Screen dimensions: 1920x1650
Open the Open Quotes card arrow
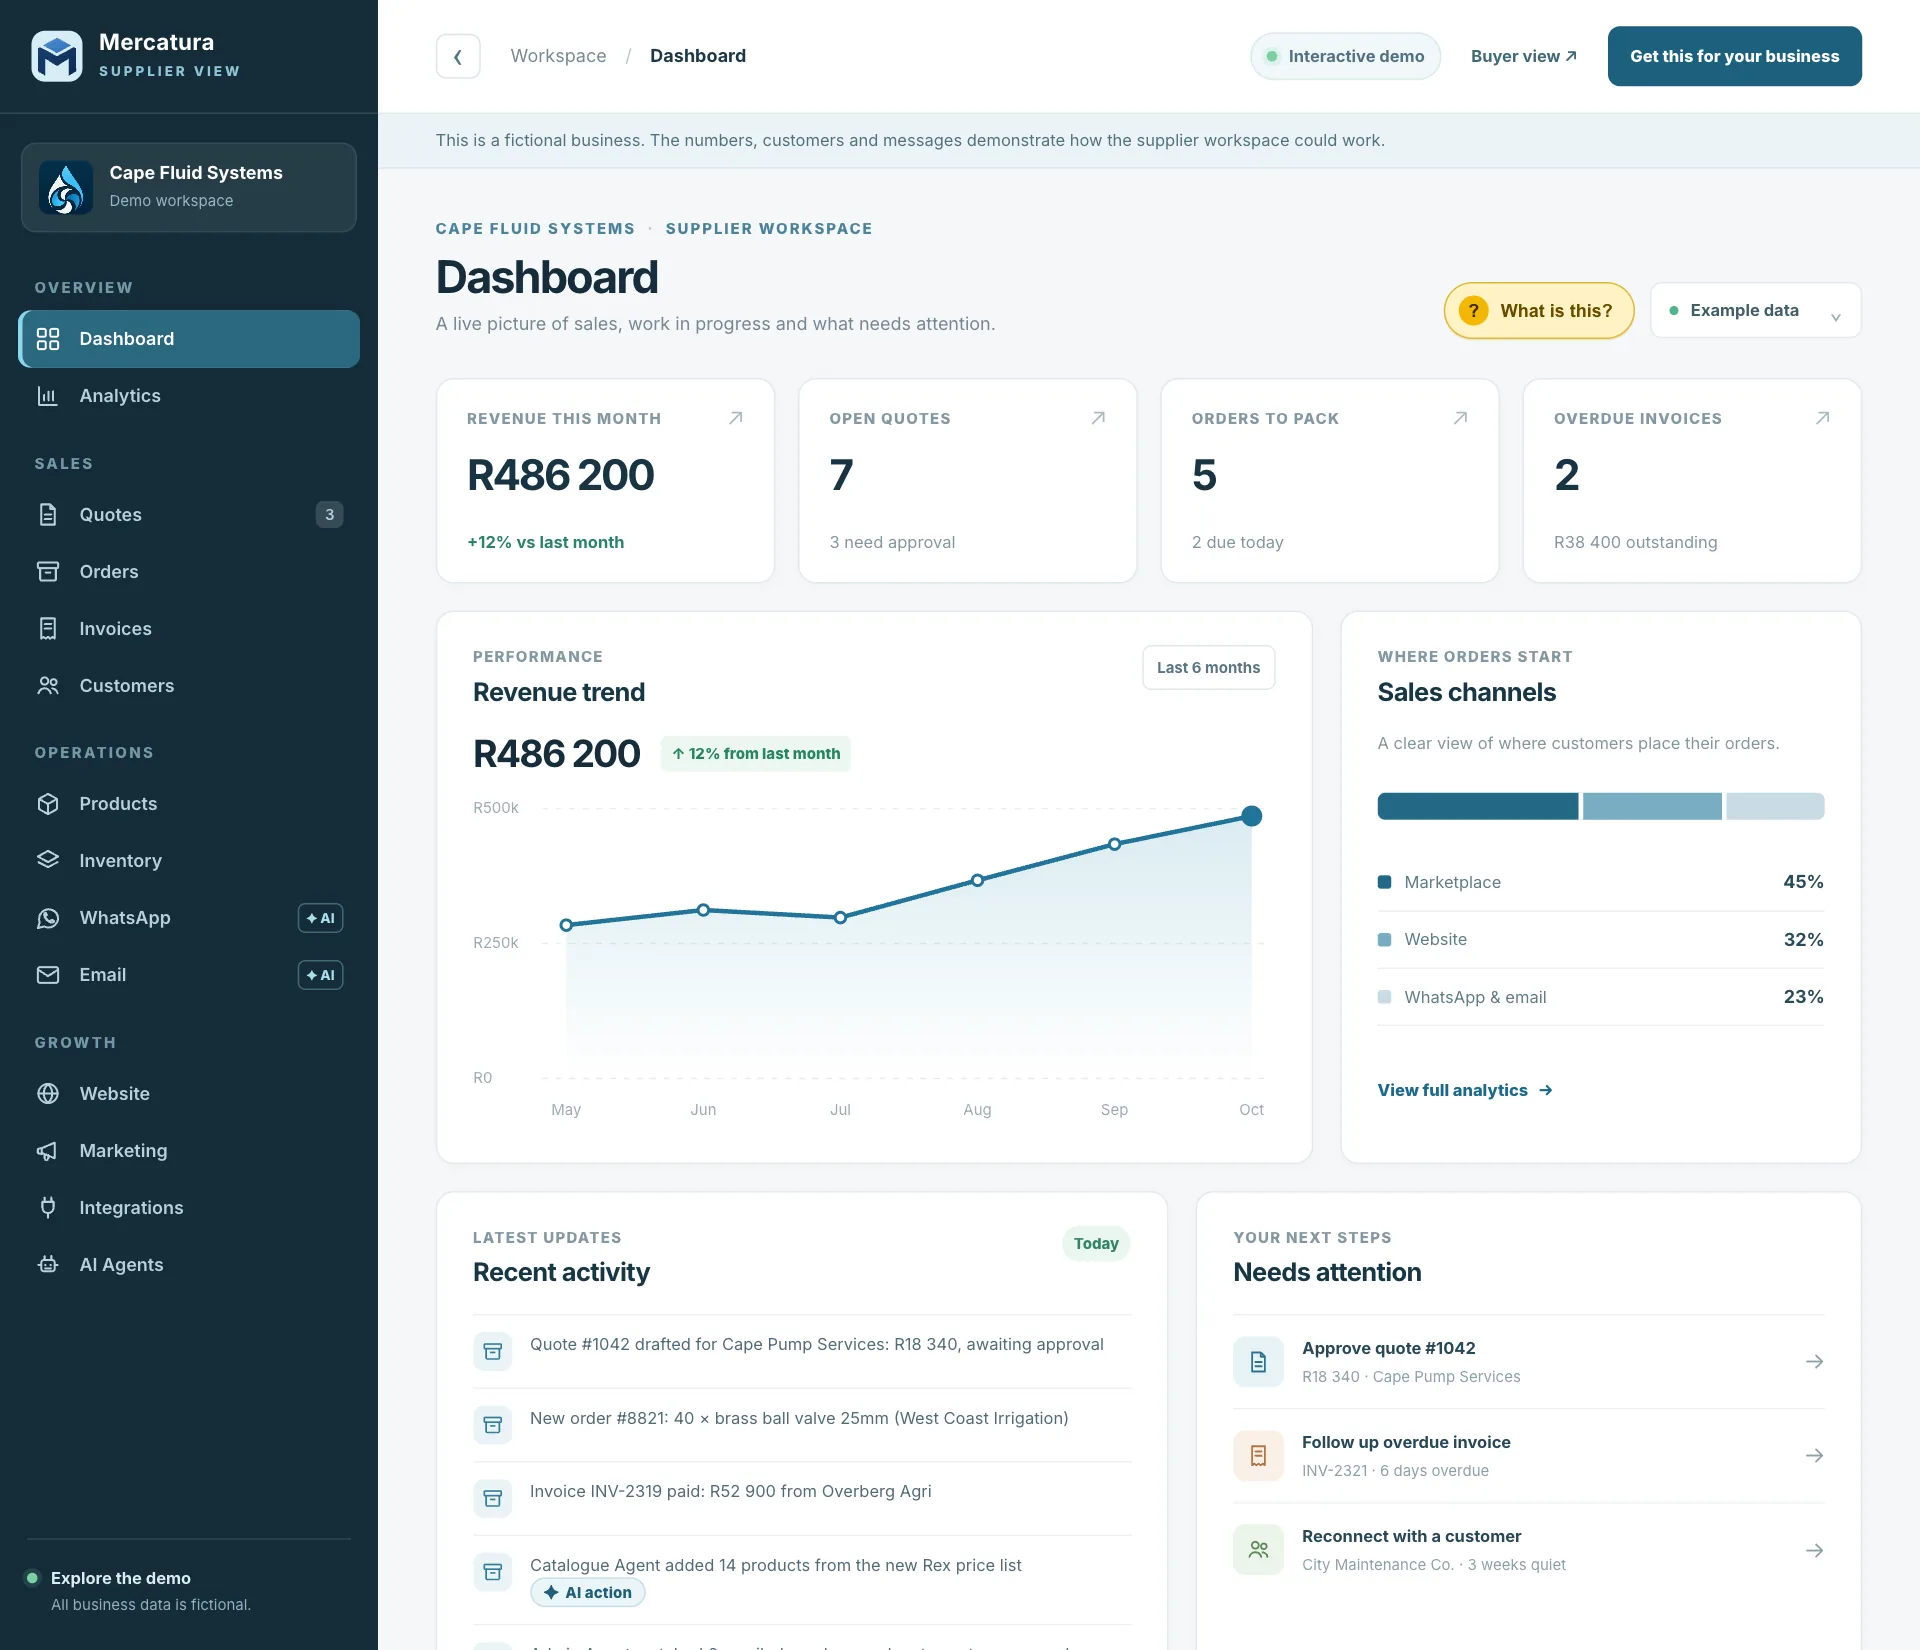pos(1098,418)
